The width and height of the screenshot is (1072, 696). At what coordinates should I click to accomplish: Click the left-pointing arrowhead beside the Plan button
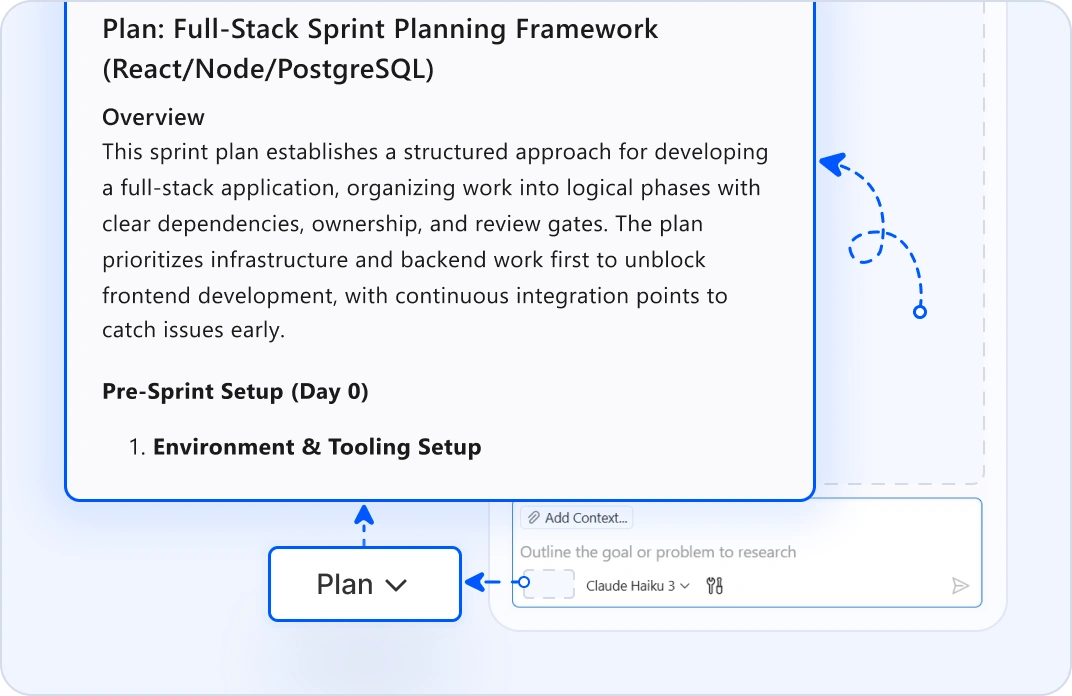click(475, 583)
